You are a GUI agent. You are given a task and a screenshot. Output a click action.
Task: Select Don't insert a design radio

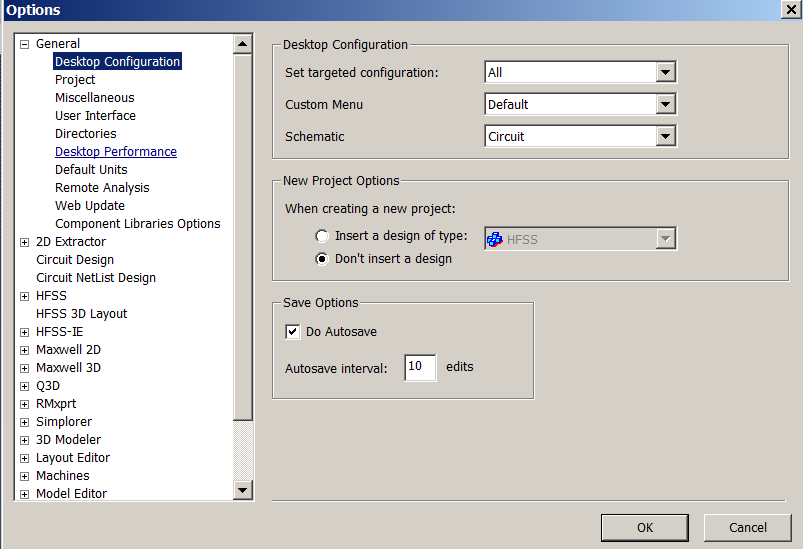click(x=322, y=259)
